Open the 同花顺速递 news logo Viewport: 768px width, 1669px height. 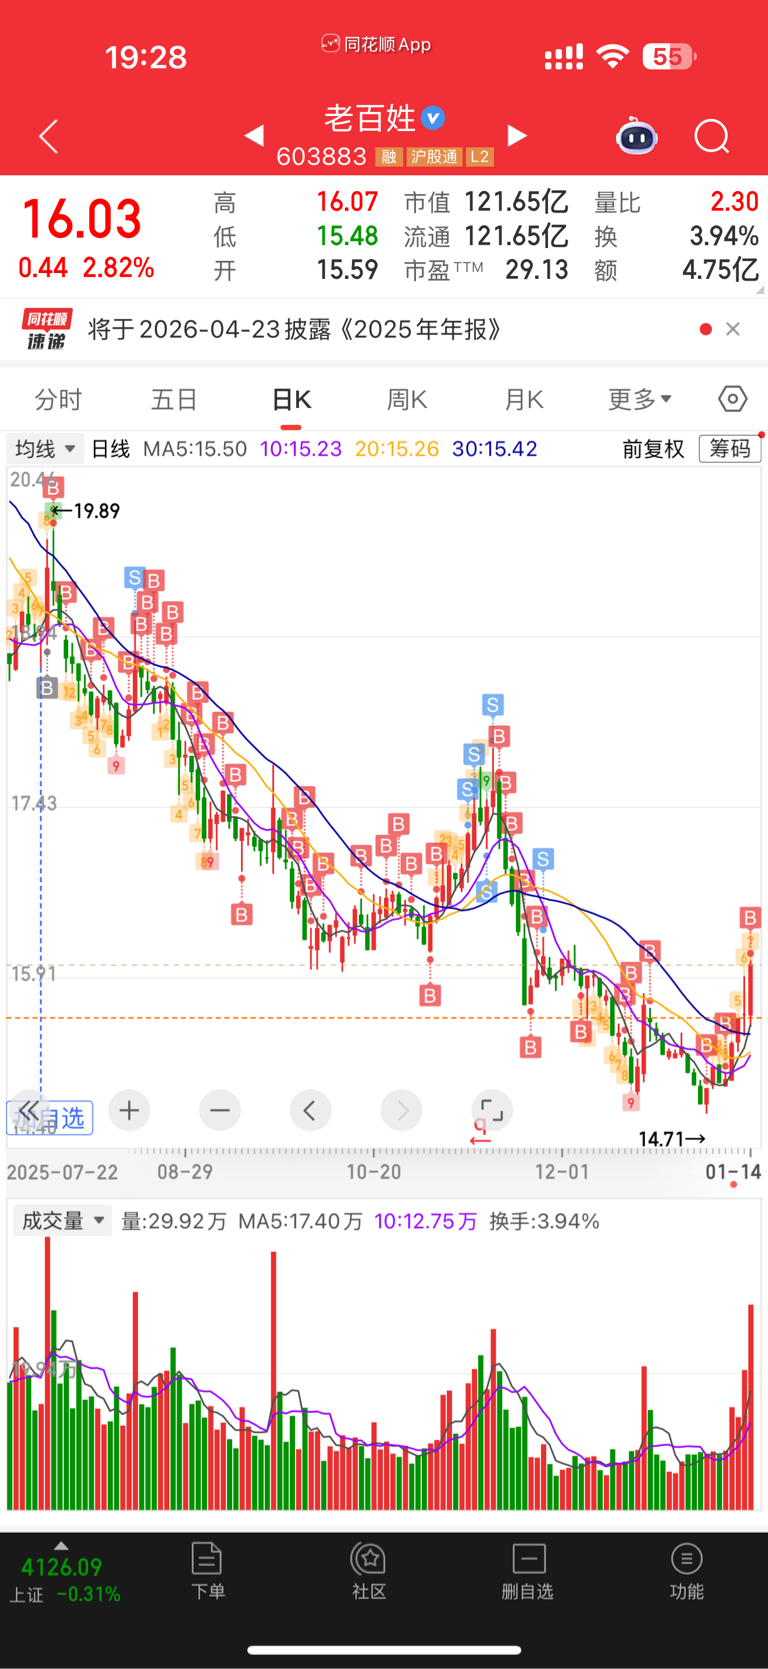coord(47,330)
